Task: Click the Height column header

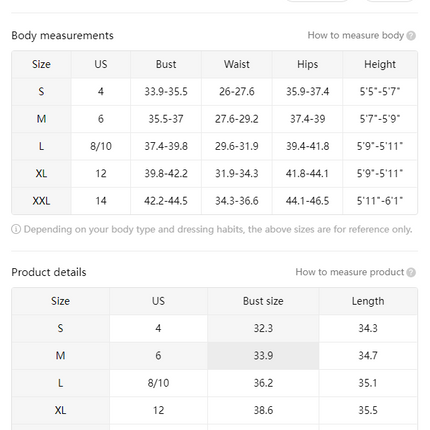Action: click(x=380, y=64)
